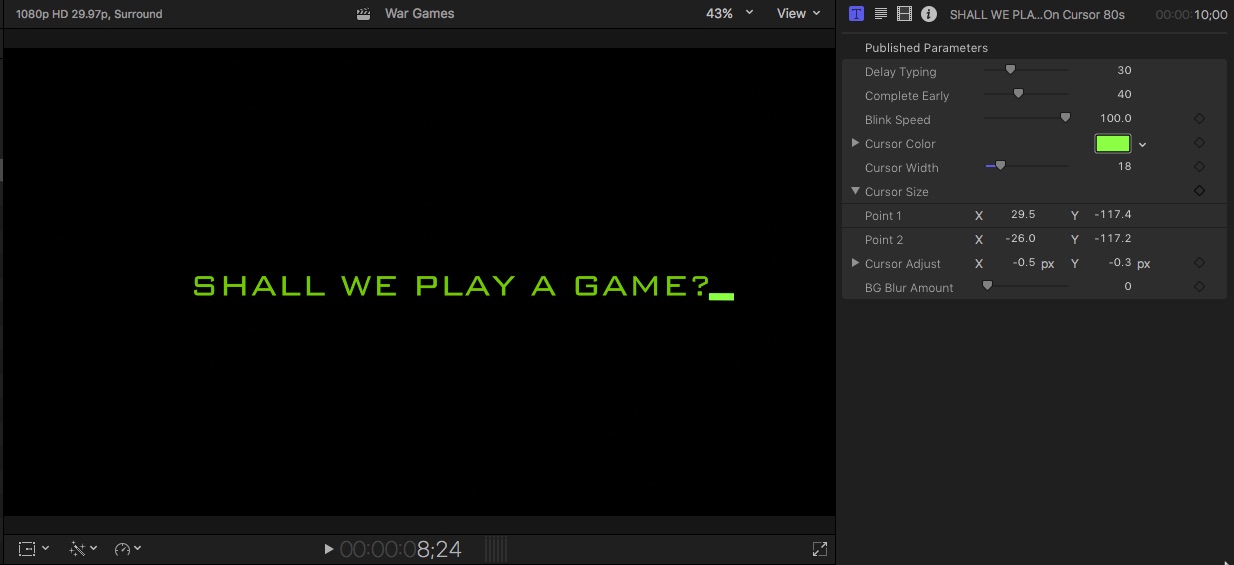Show the Info inspector

pos(929,14)
